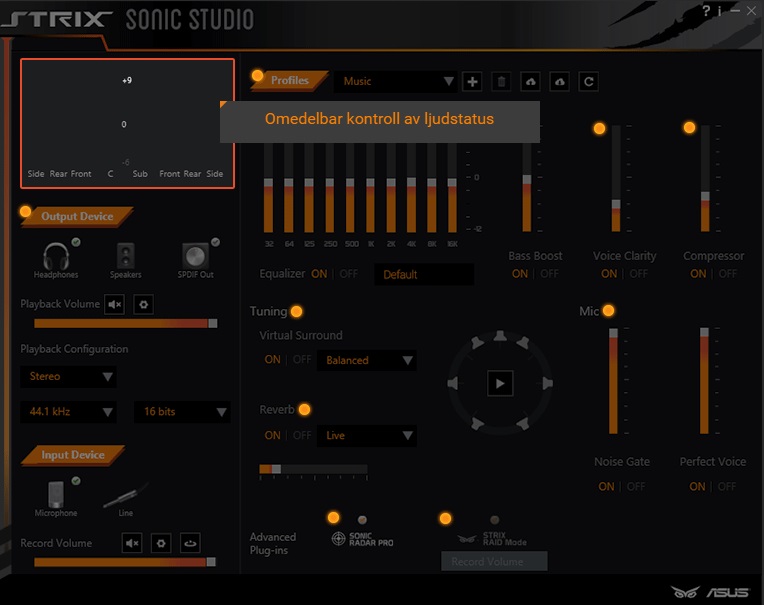Play the virtual surround speaker test

click(501, 383)
